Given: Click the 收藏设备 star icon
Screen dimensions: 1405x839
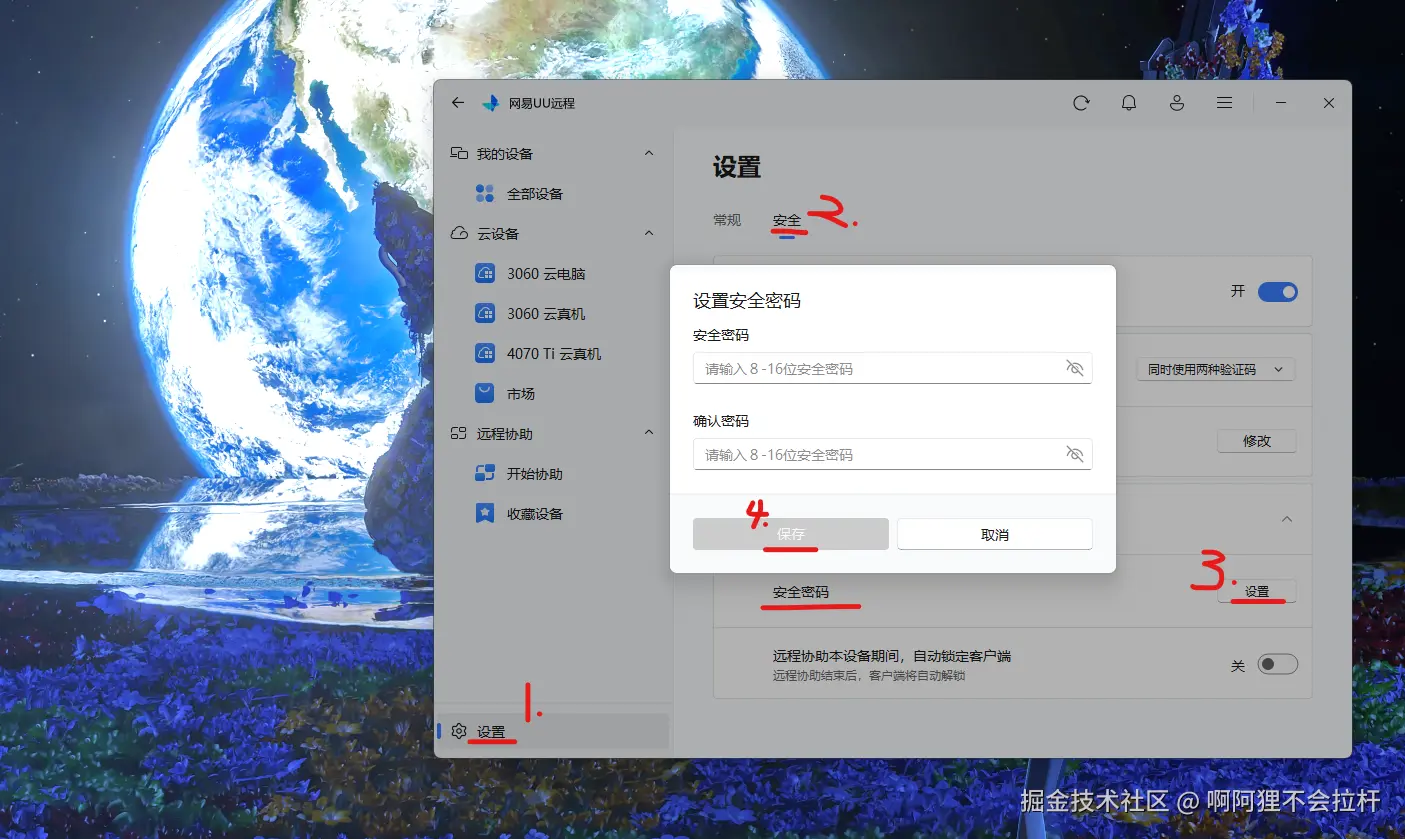Looking at the screenshot, I should pos(485,514).
